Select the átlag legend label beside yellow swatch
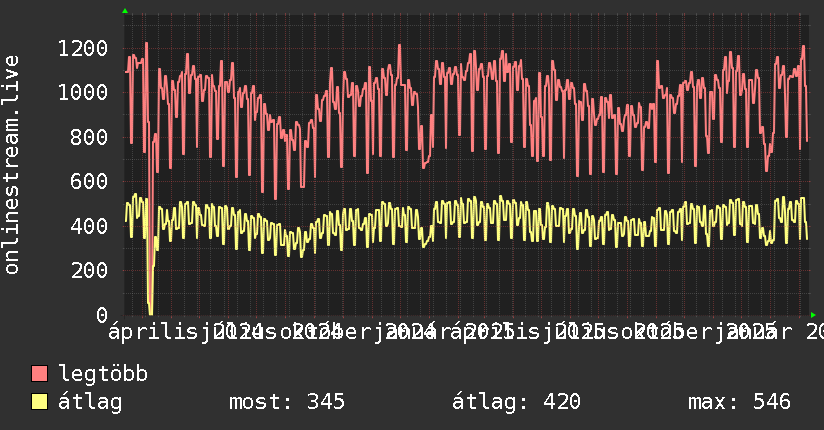 90,402
